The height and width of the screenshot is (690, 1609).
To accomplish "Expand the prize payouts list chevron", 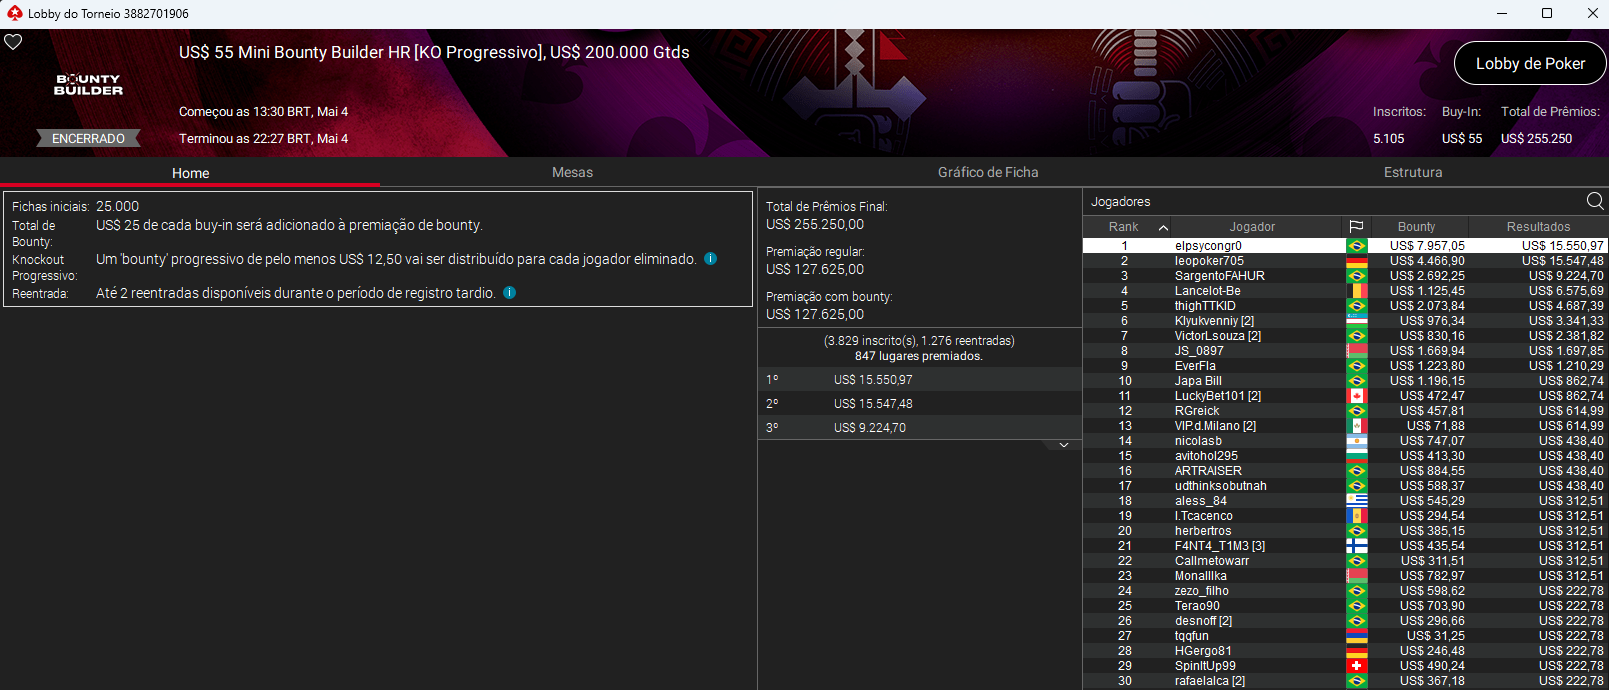I will tap(1064, 445).
